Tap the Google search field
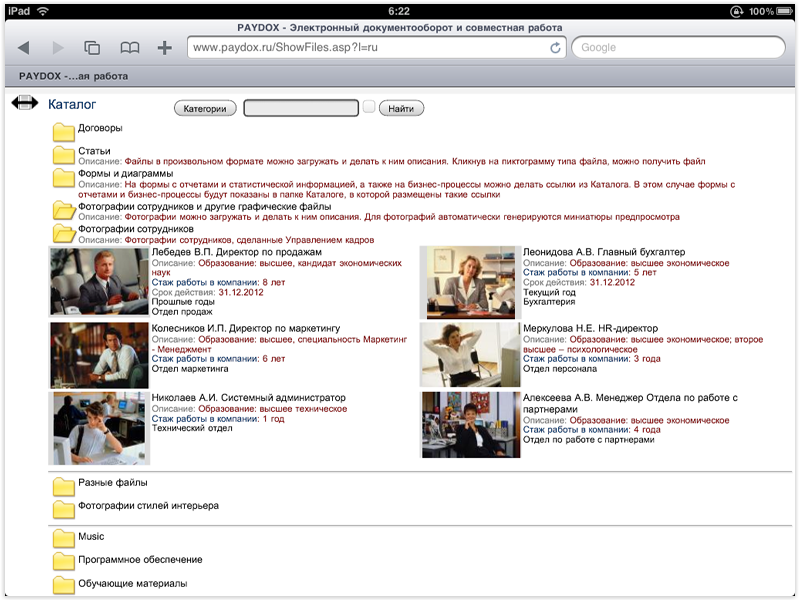This screenshot has width=800, height=600. (678, 47)
